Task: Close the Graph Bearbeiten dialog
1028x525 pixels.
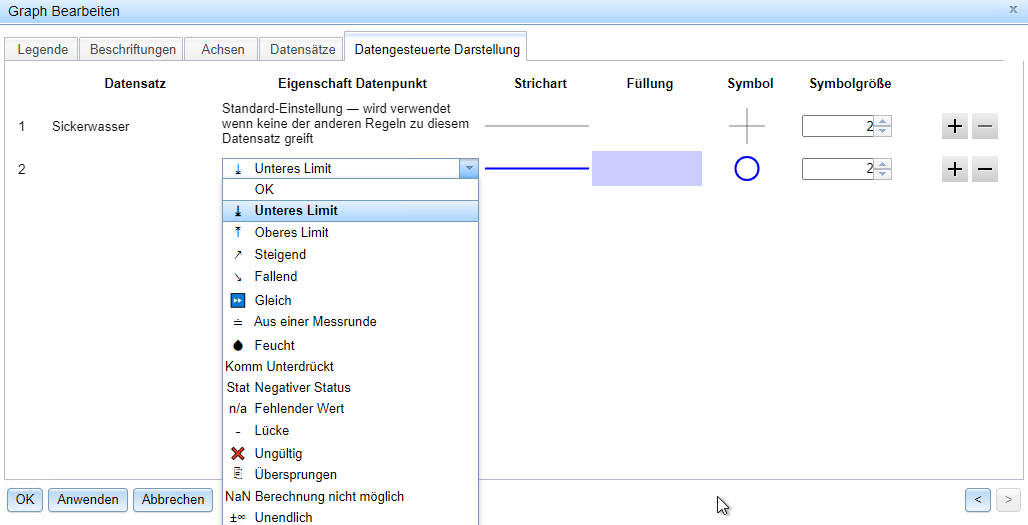Action: pyautogui.click(x=1014, y=10)
